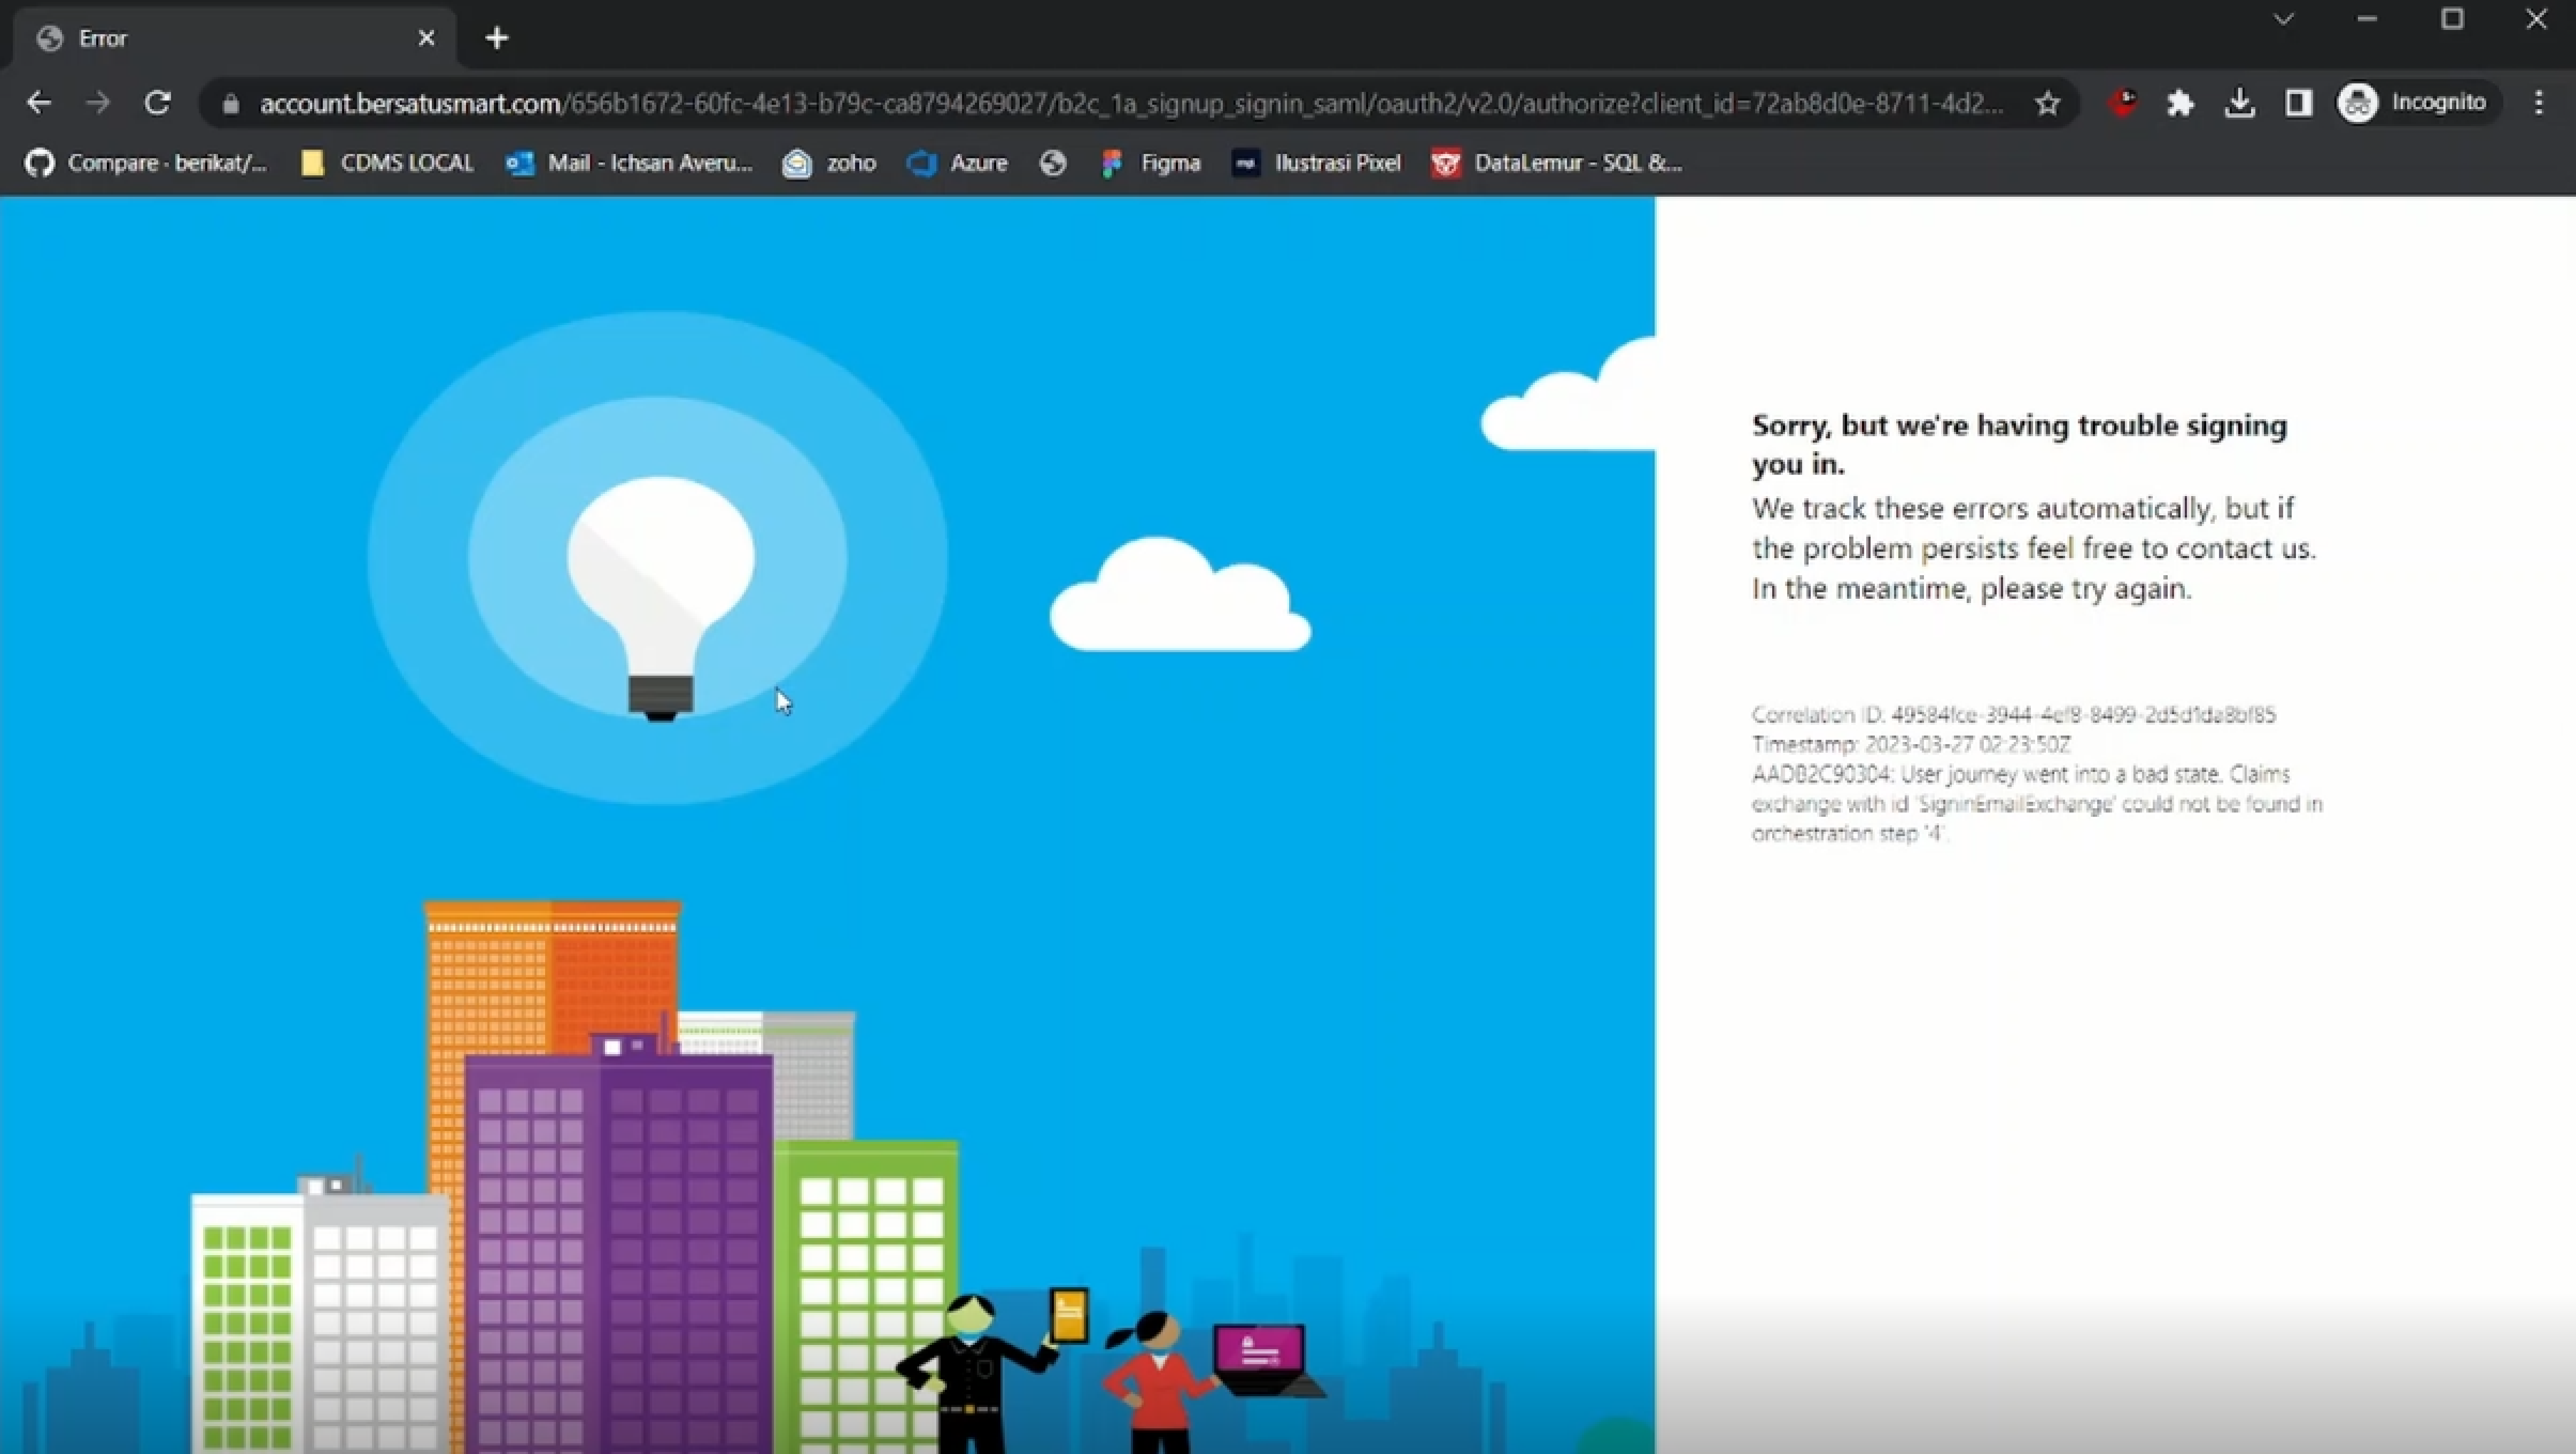
Task: Bookmark this page with star icon
Action: point(2047,103)
